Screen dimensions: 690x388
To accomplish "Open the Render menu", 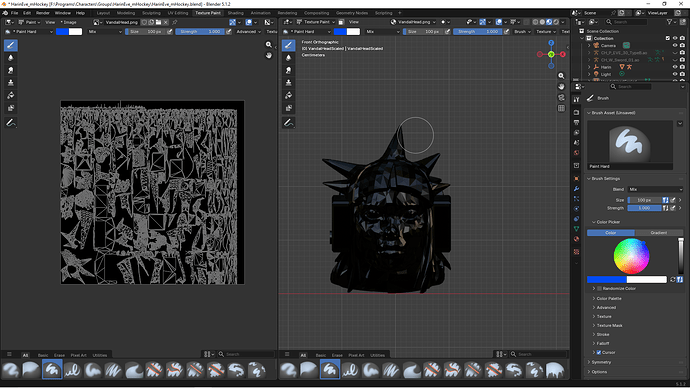I will (x=43, y=13).
